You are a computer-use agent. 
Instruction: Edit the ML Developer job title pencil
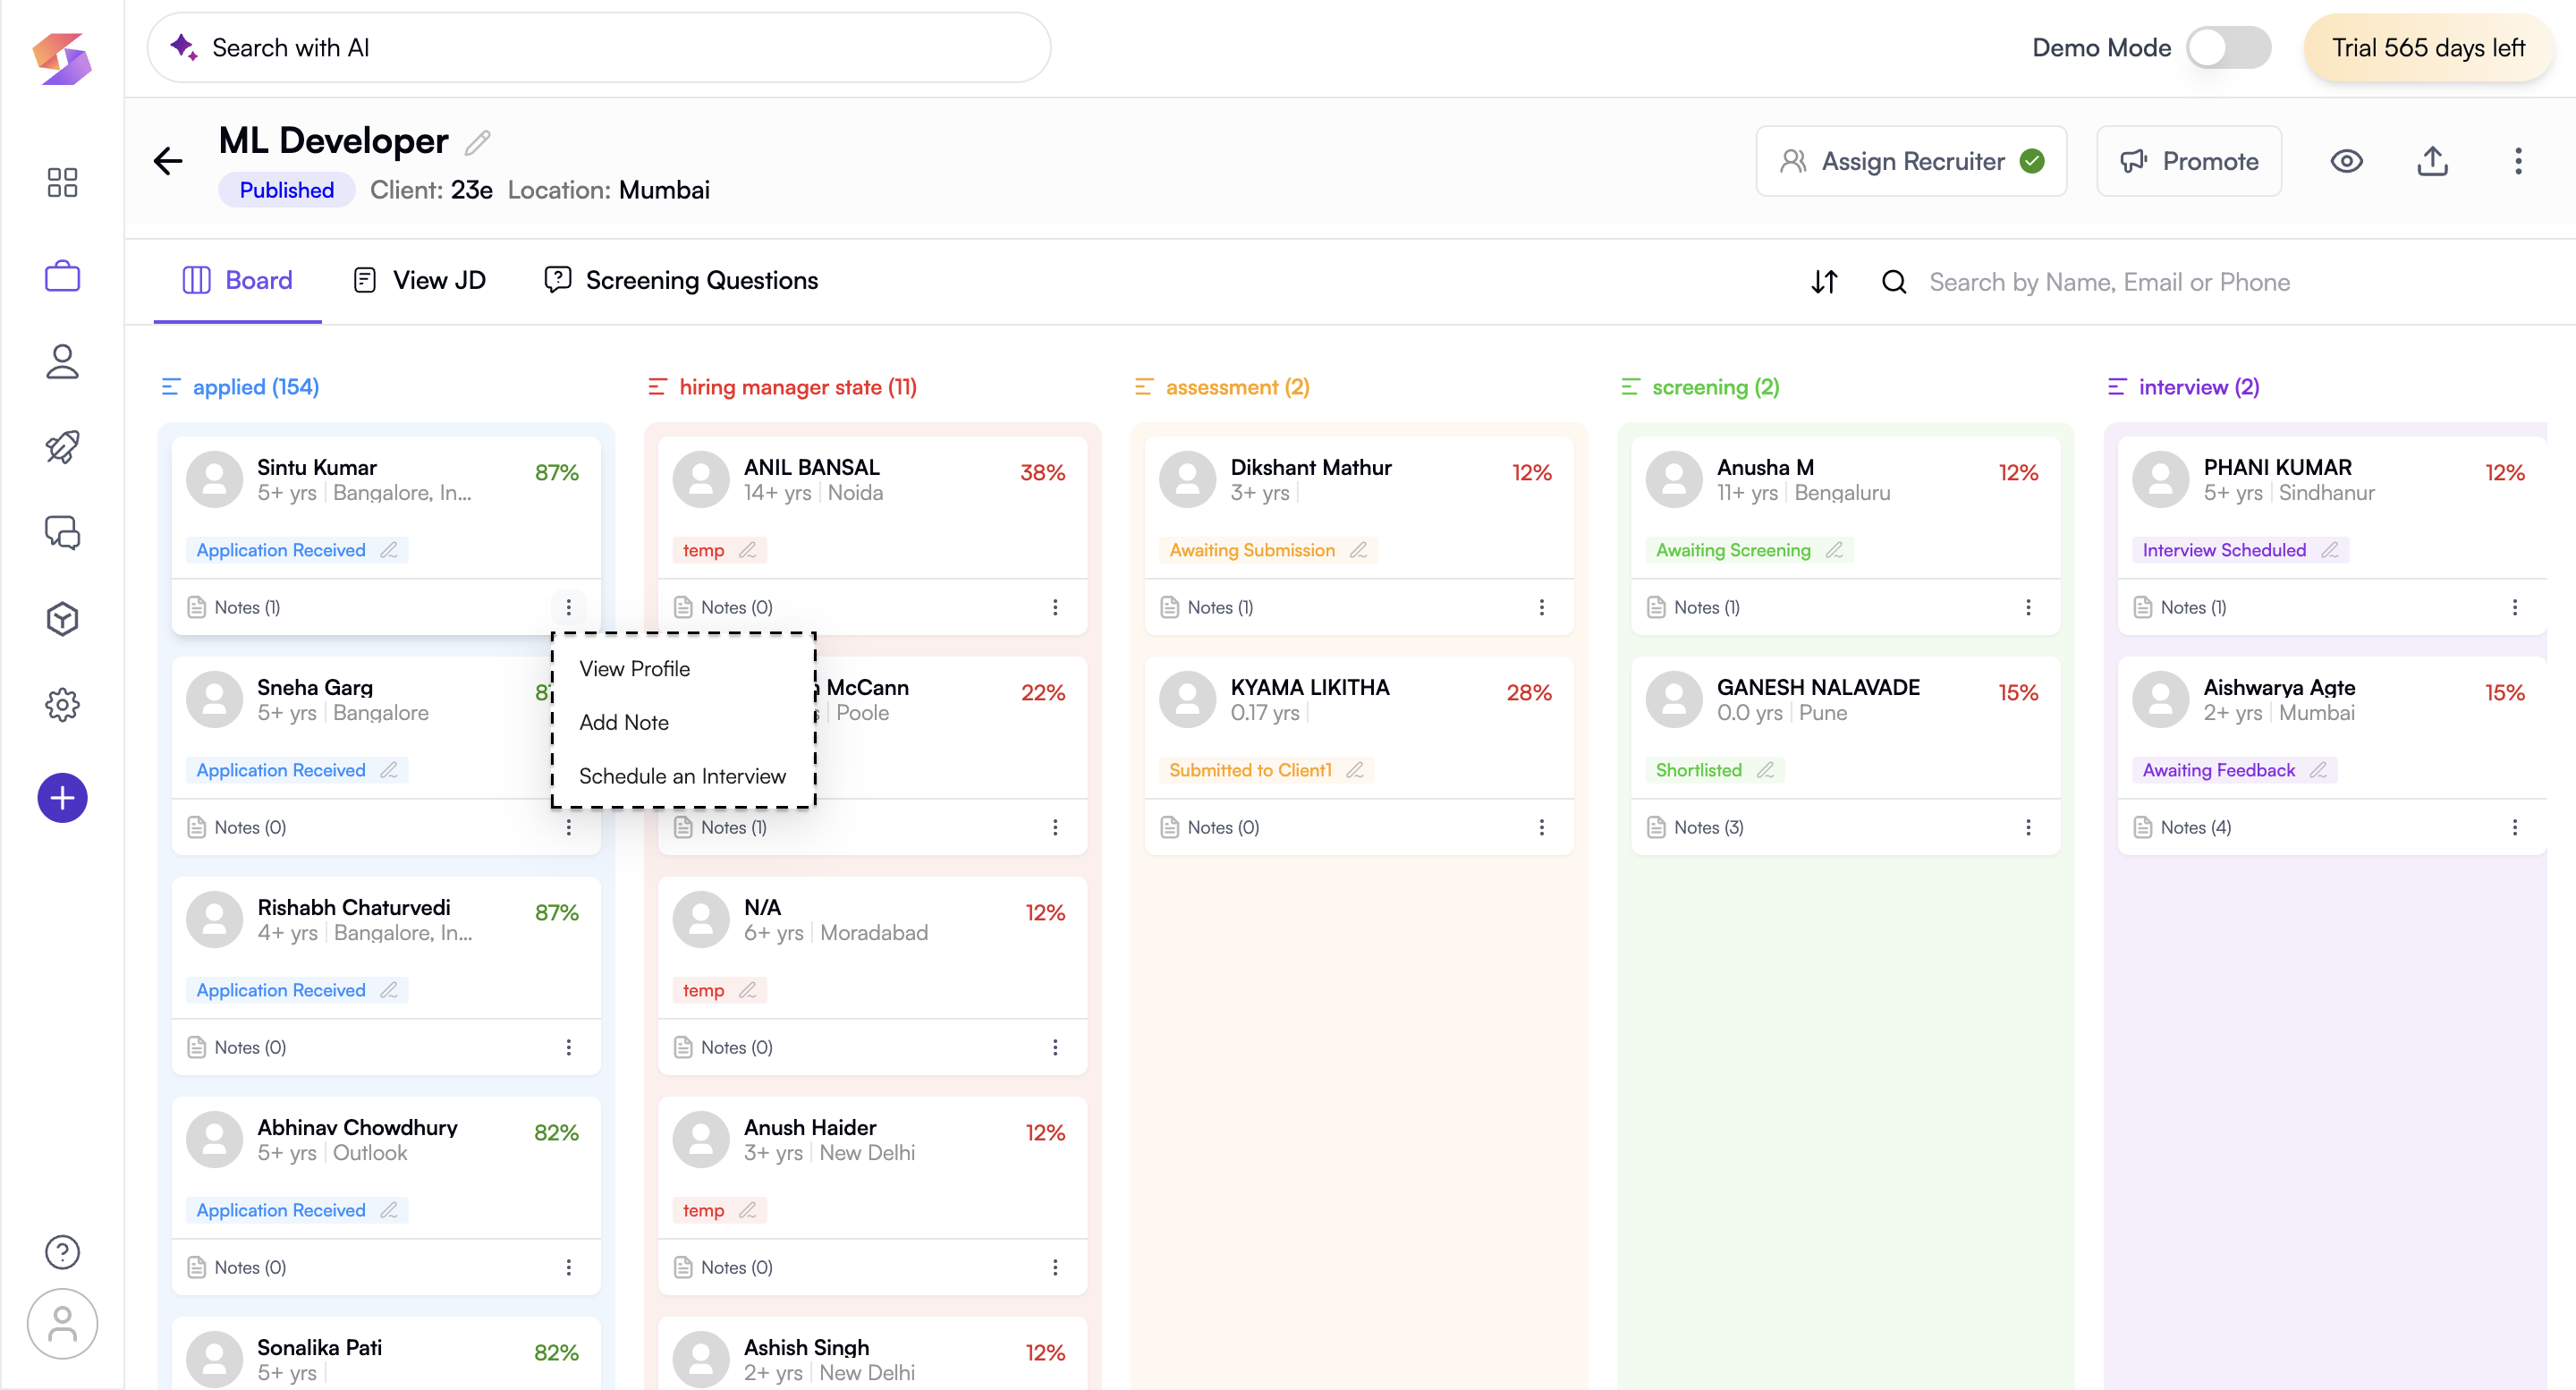478,143
